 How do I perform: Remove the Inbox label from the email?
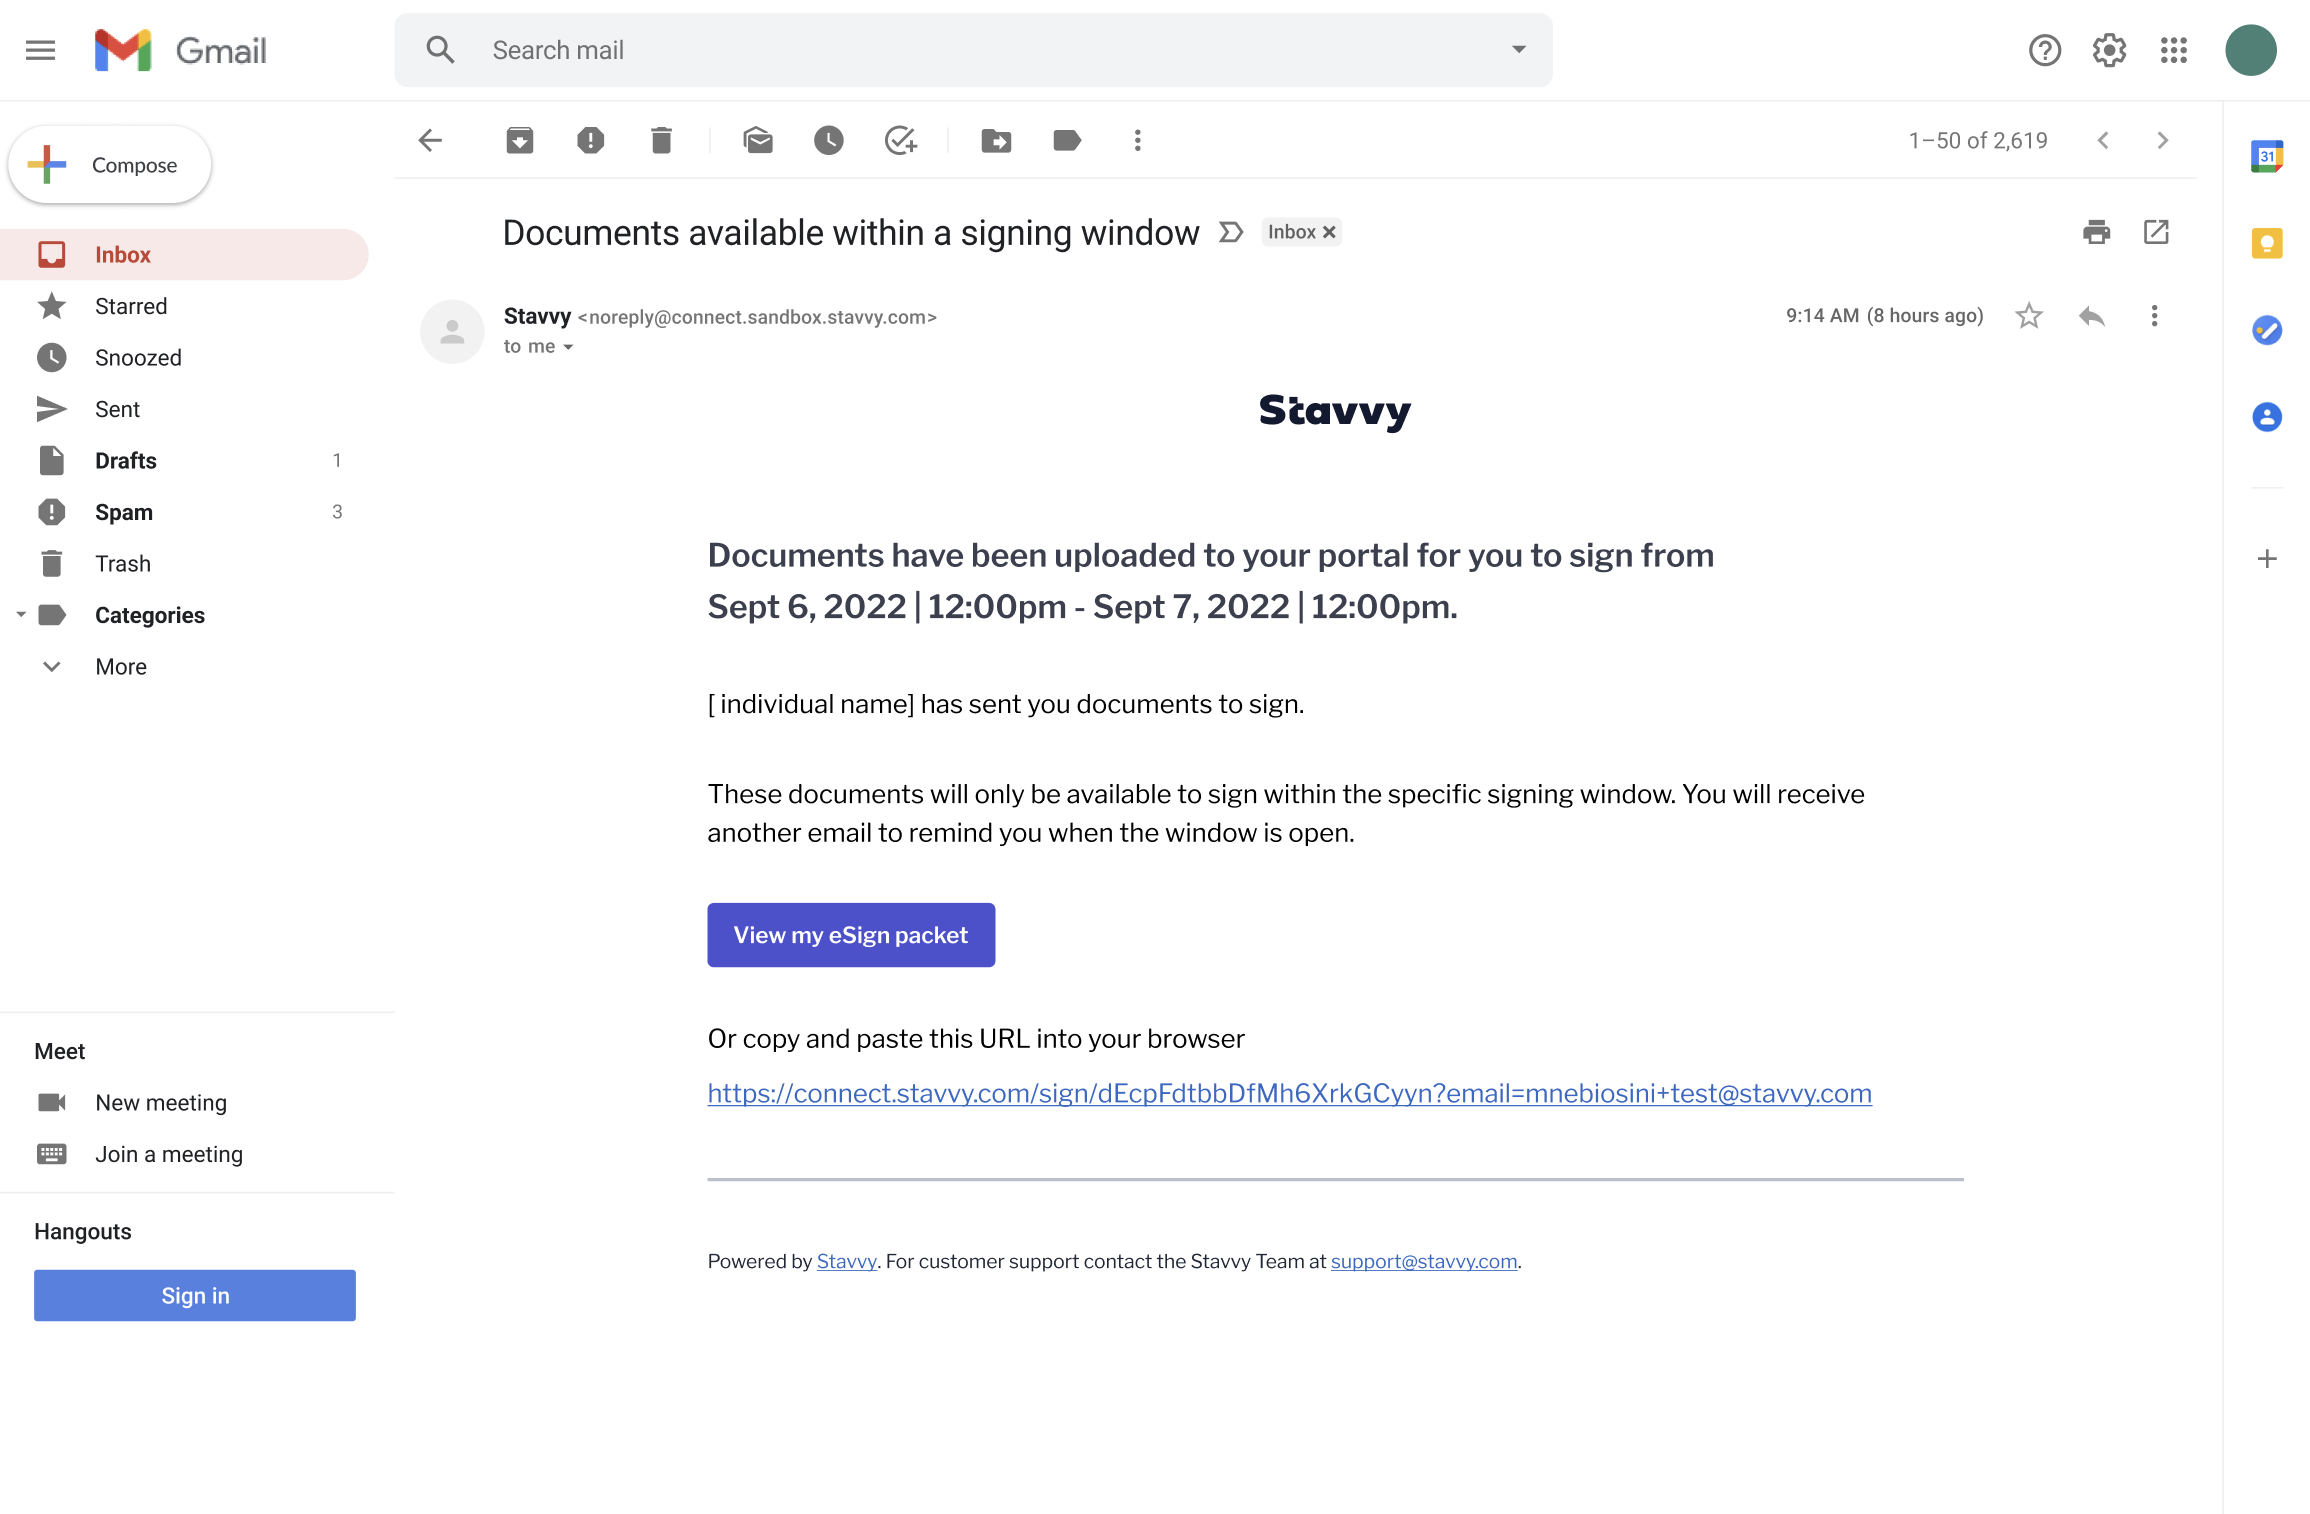pos(1329,232)
